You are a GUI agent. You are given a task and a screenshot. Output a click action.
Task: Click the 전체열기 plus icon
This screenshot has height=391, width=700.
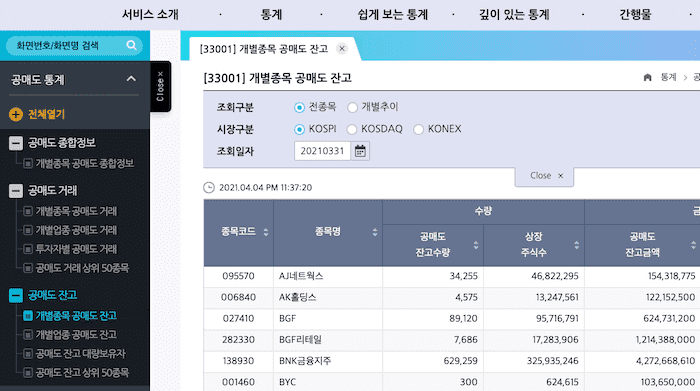click(x=16, y=114)
